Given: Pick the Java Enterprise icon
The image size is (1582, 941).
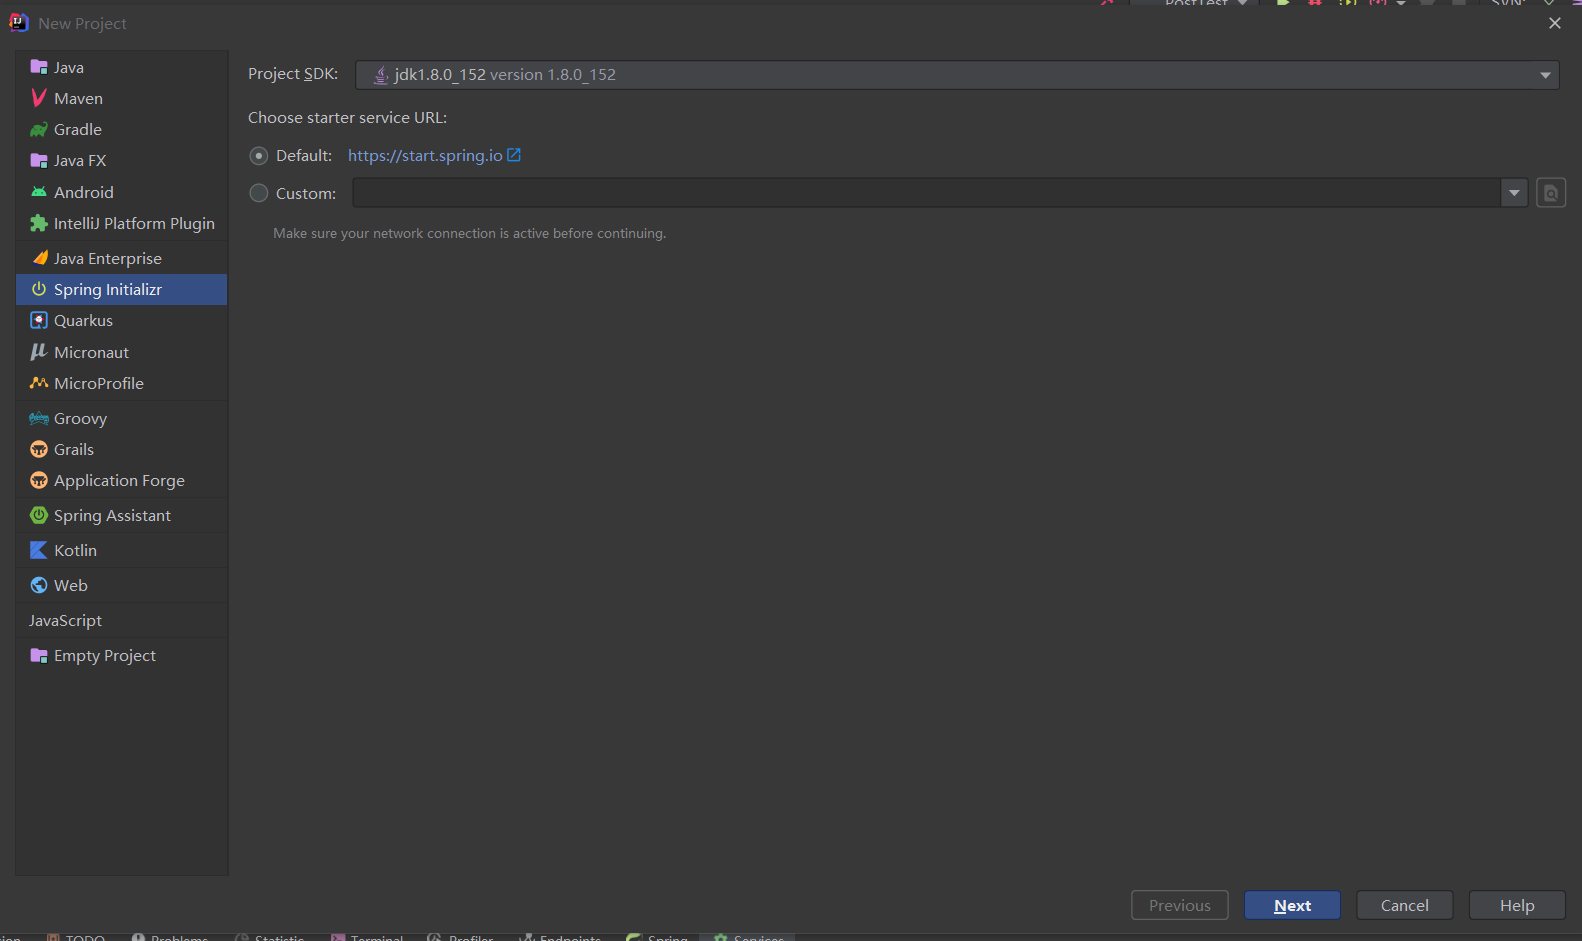Looking at the screenshot, I should point(39,258).
